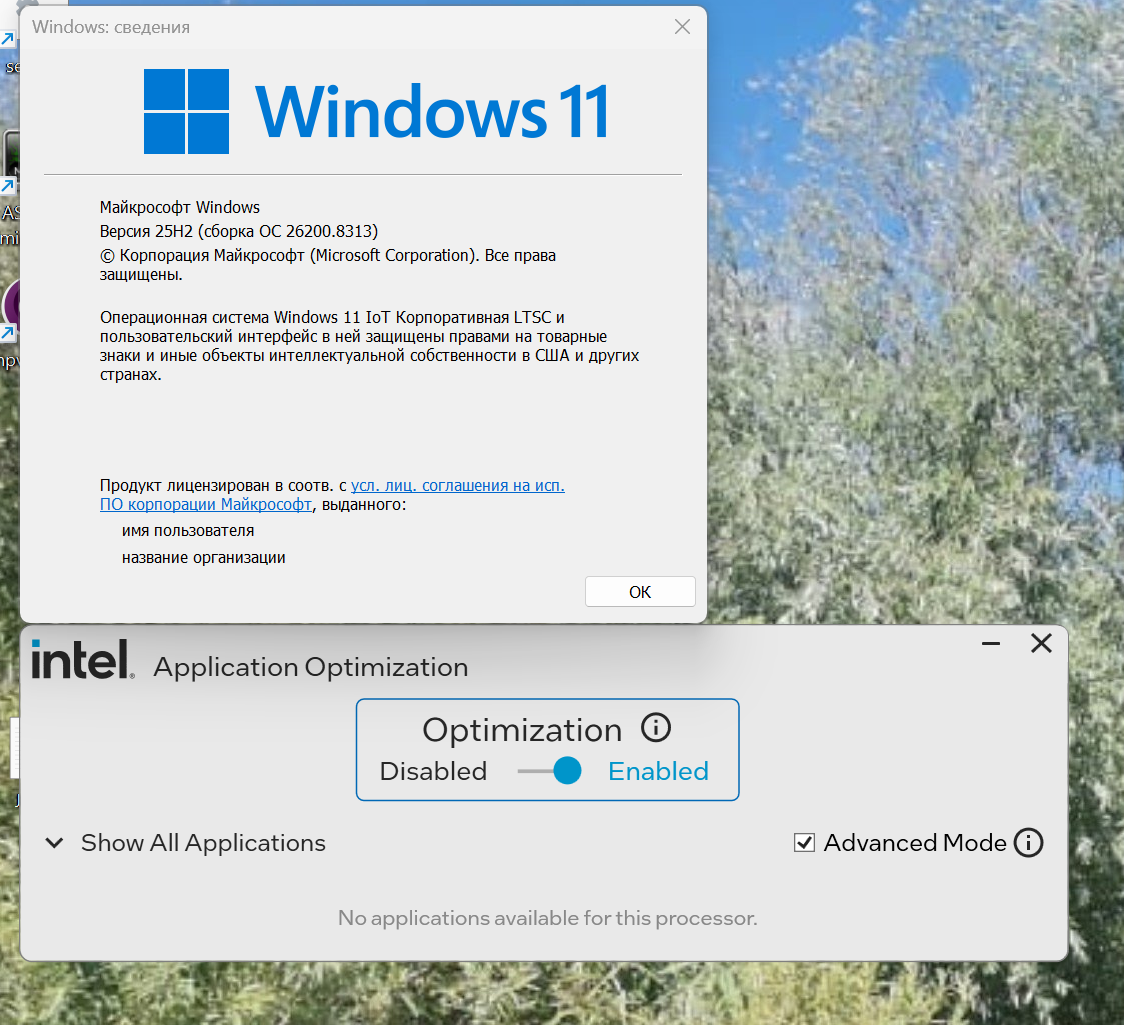The width and height of the screenshot is (1124, 1025).
Task: Uncheck the Advanced Mode checkbox
Action: click(x=804, y=843)
